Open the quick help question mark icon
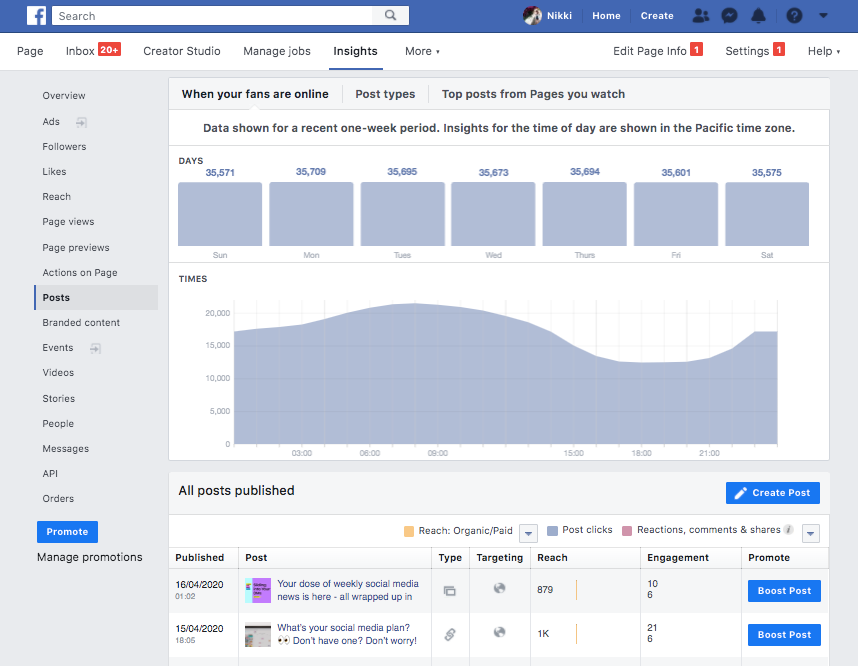858x666 pixels. (x=794, y=15)
